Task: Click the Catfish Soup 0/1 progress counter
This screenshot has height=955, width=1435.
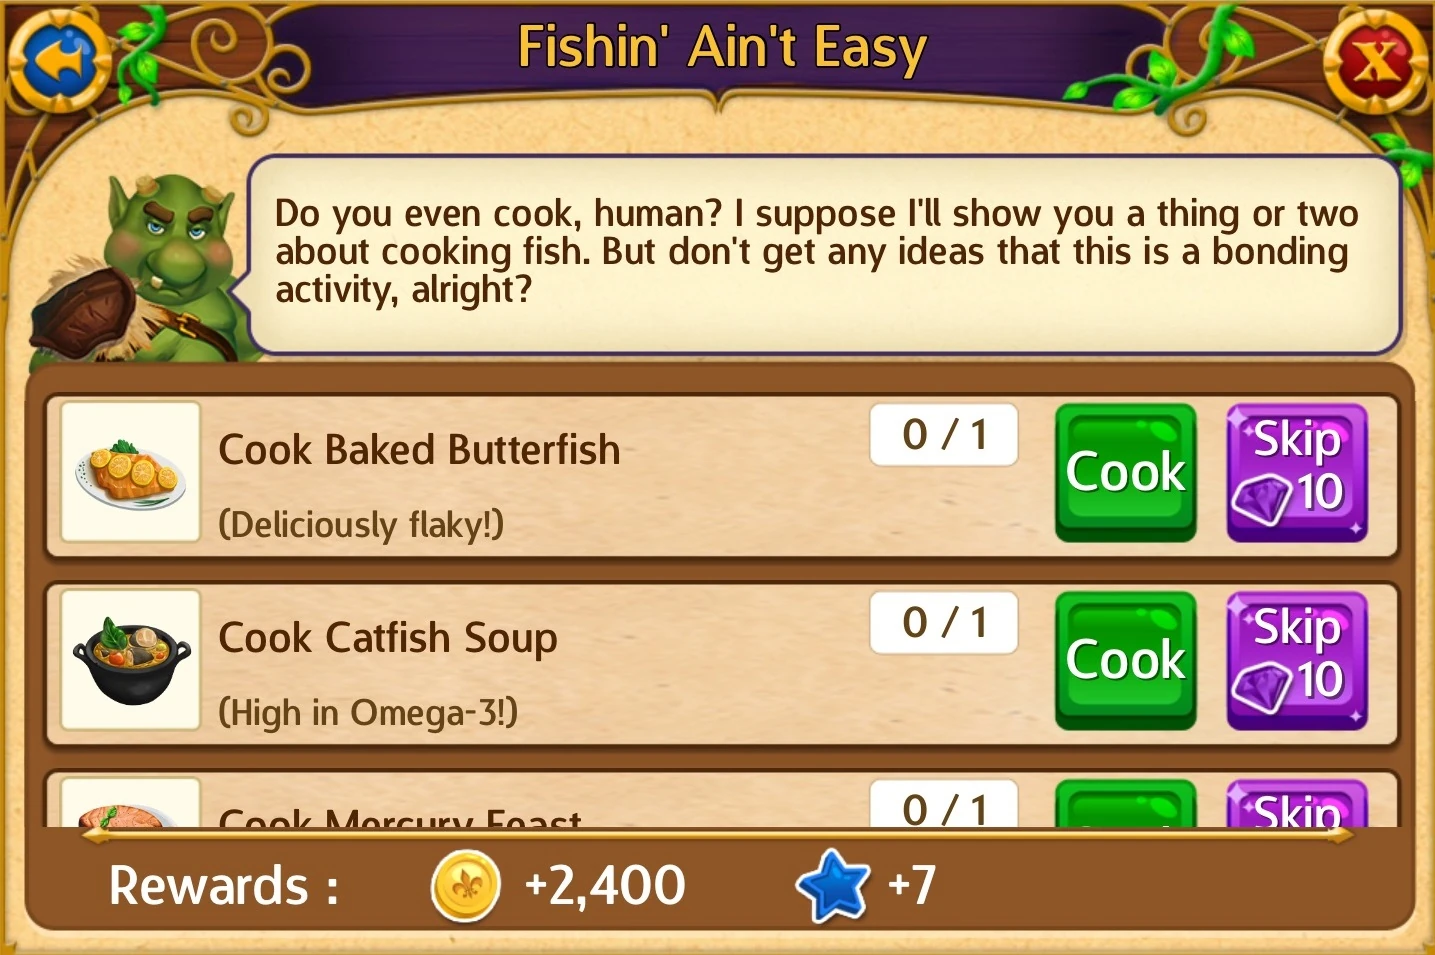Action: (x=944, y=623)
